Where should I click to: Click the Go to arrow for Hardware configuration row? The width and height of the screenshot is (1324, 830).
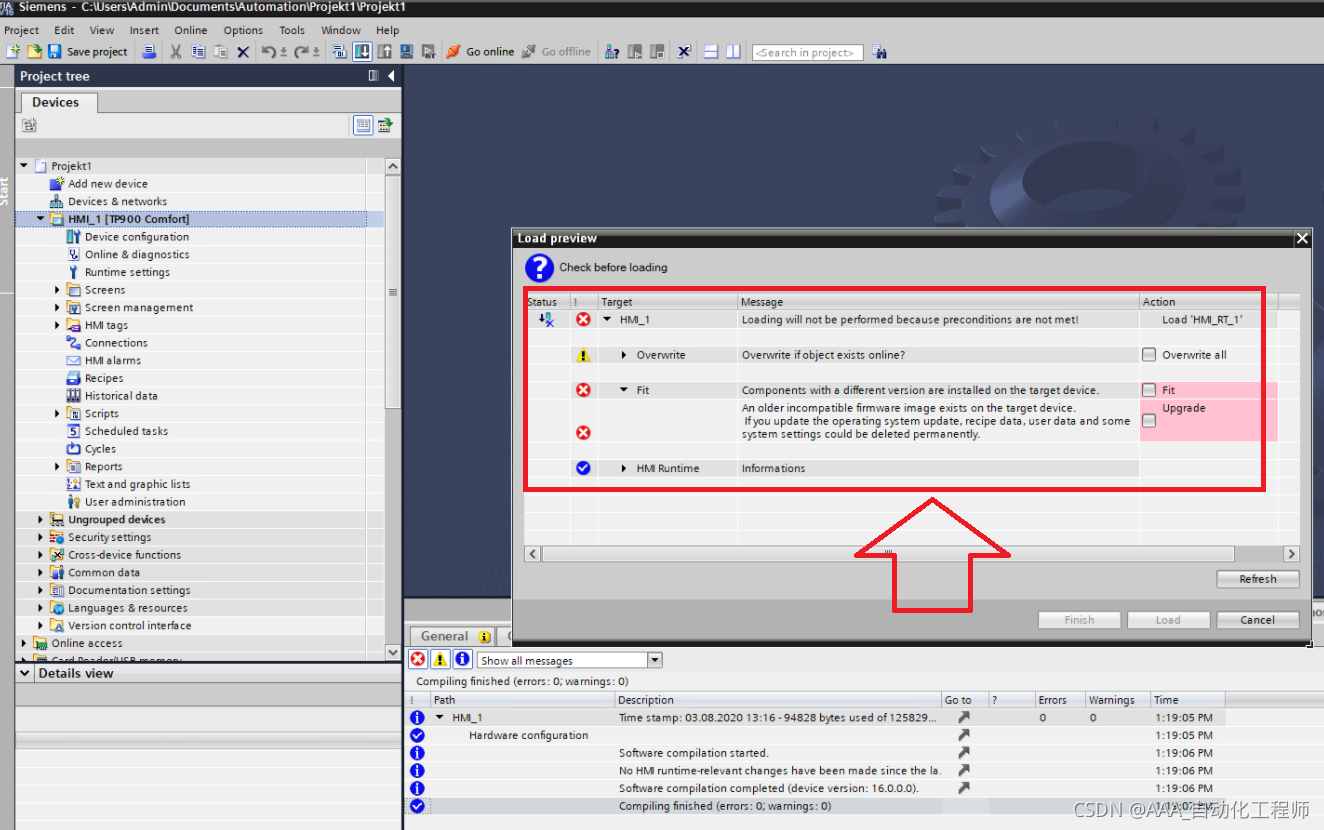tap(963, 735)
